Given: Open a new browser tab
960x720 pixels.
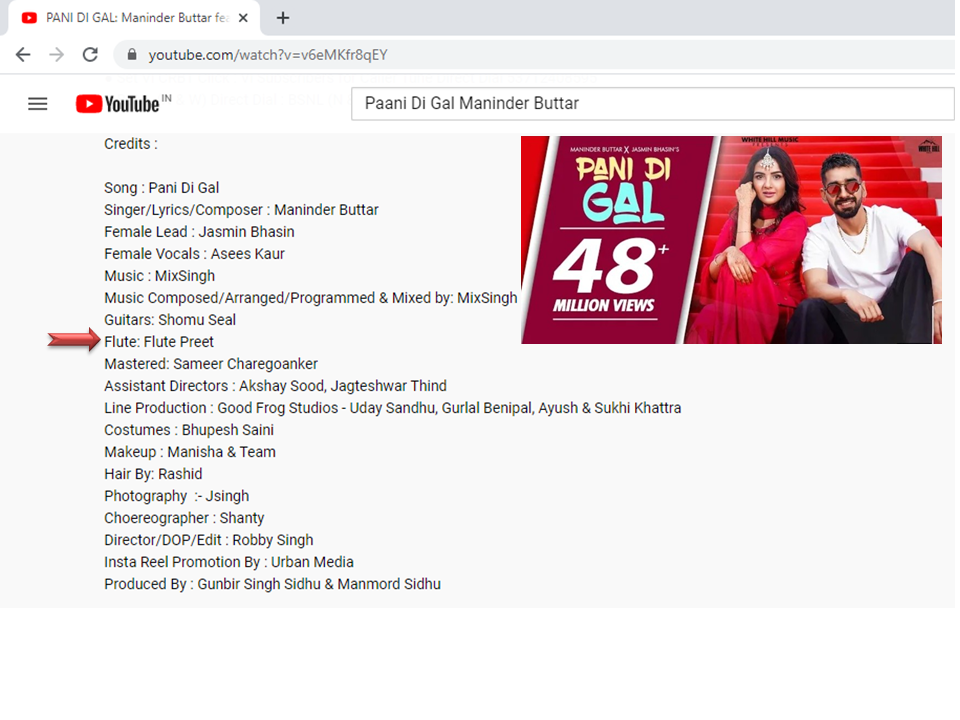Looking at the screenshot, I should pyautogui.click(x=283, y=18).
